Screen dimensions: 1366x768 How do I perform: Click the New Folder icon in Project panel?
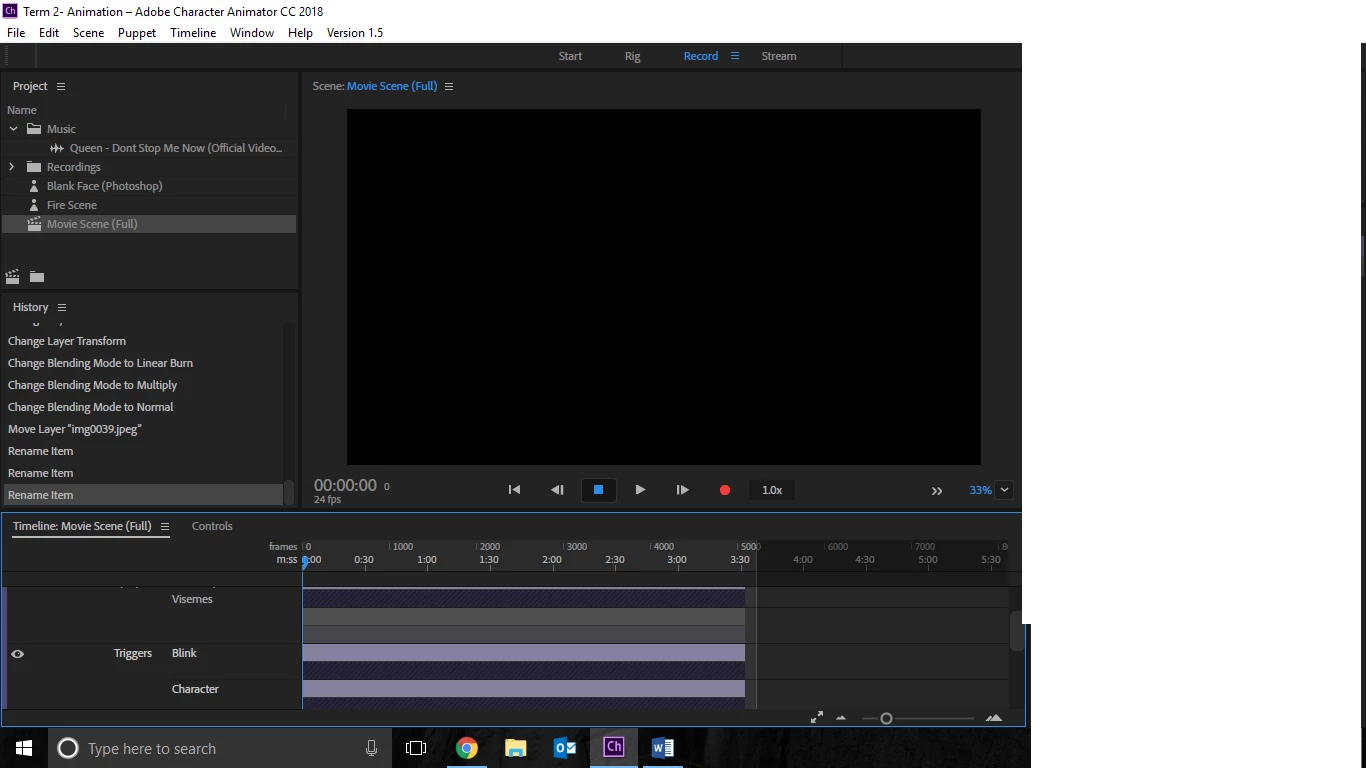coord(37,277)
